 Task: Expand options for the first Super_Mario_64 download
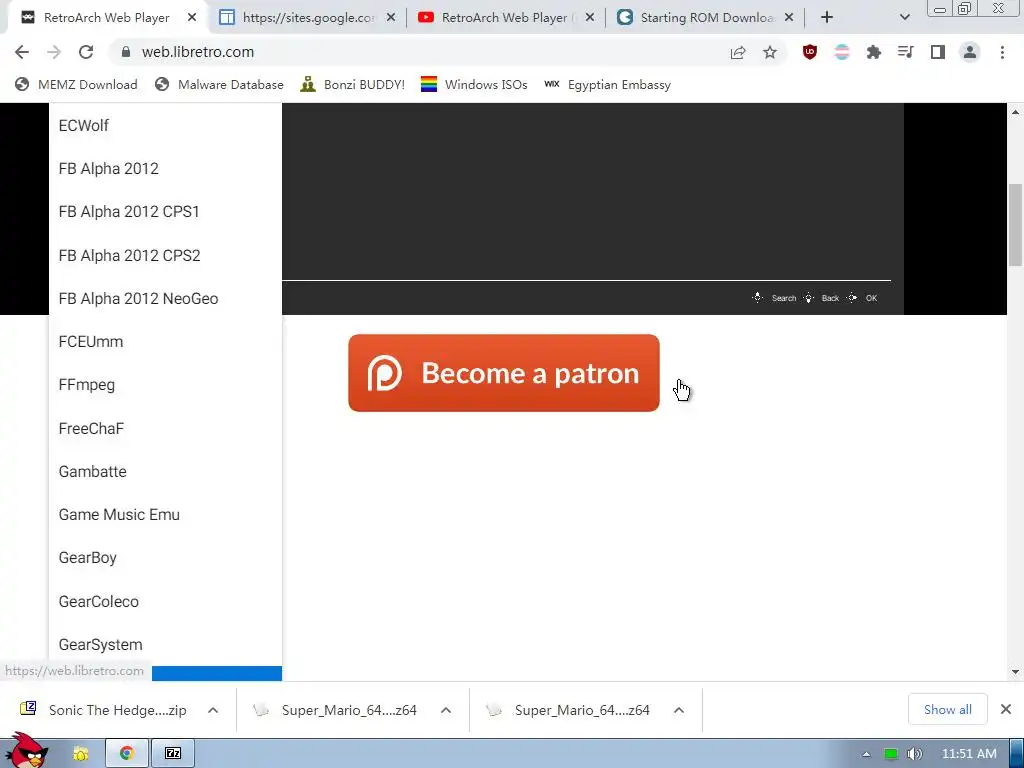click(x=446, y=710)
